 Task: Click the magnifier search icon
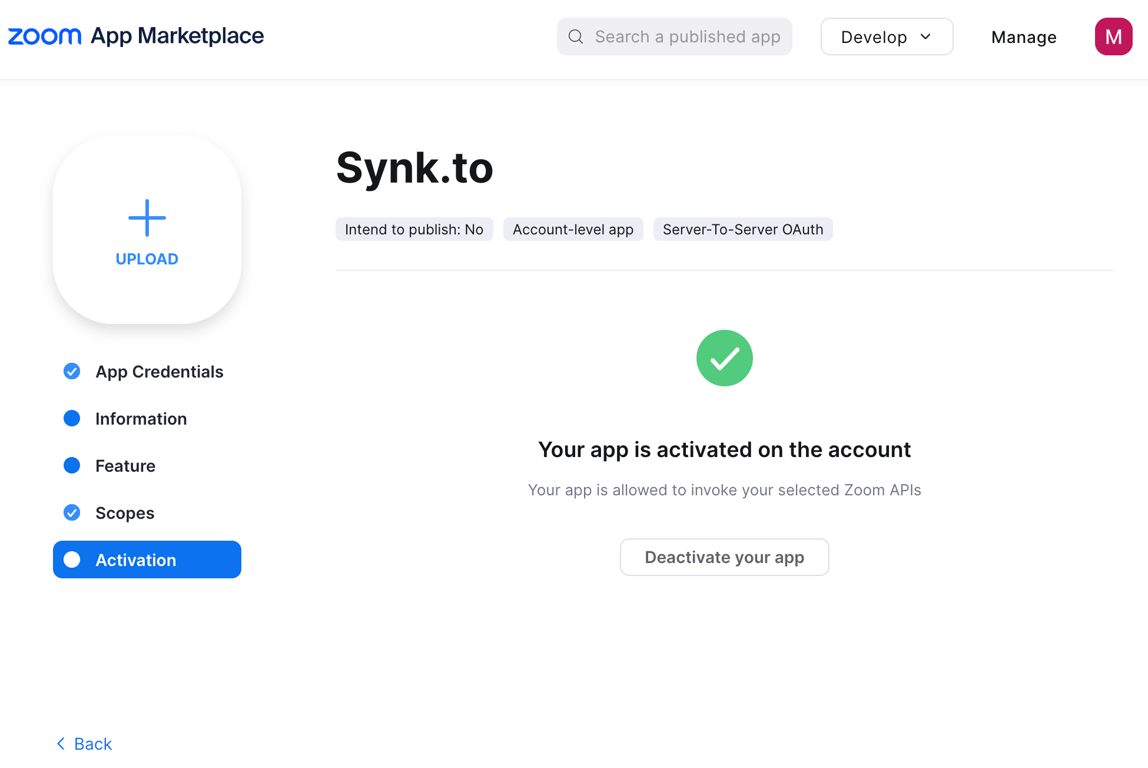(x=576, y=37)
